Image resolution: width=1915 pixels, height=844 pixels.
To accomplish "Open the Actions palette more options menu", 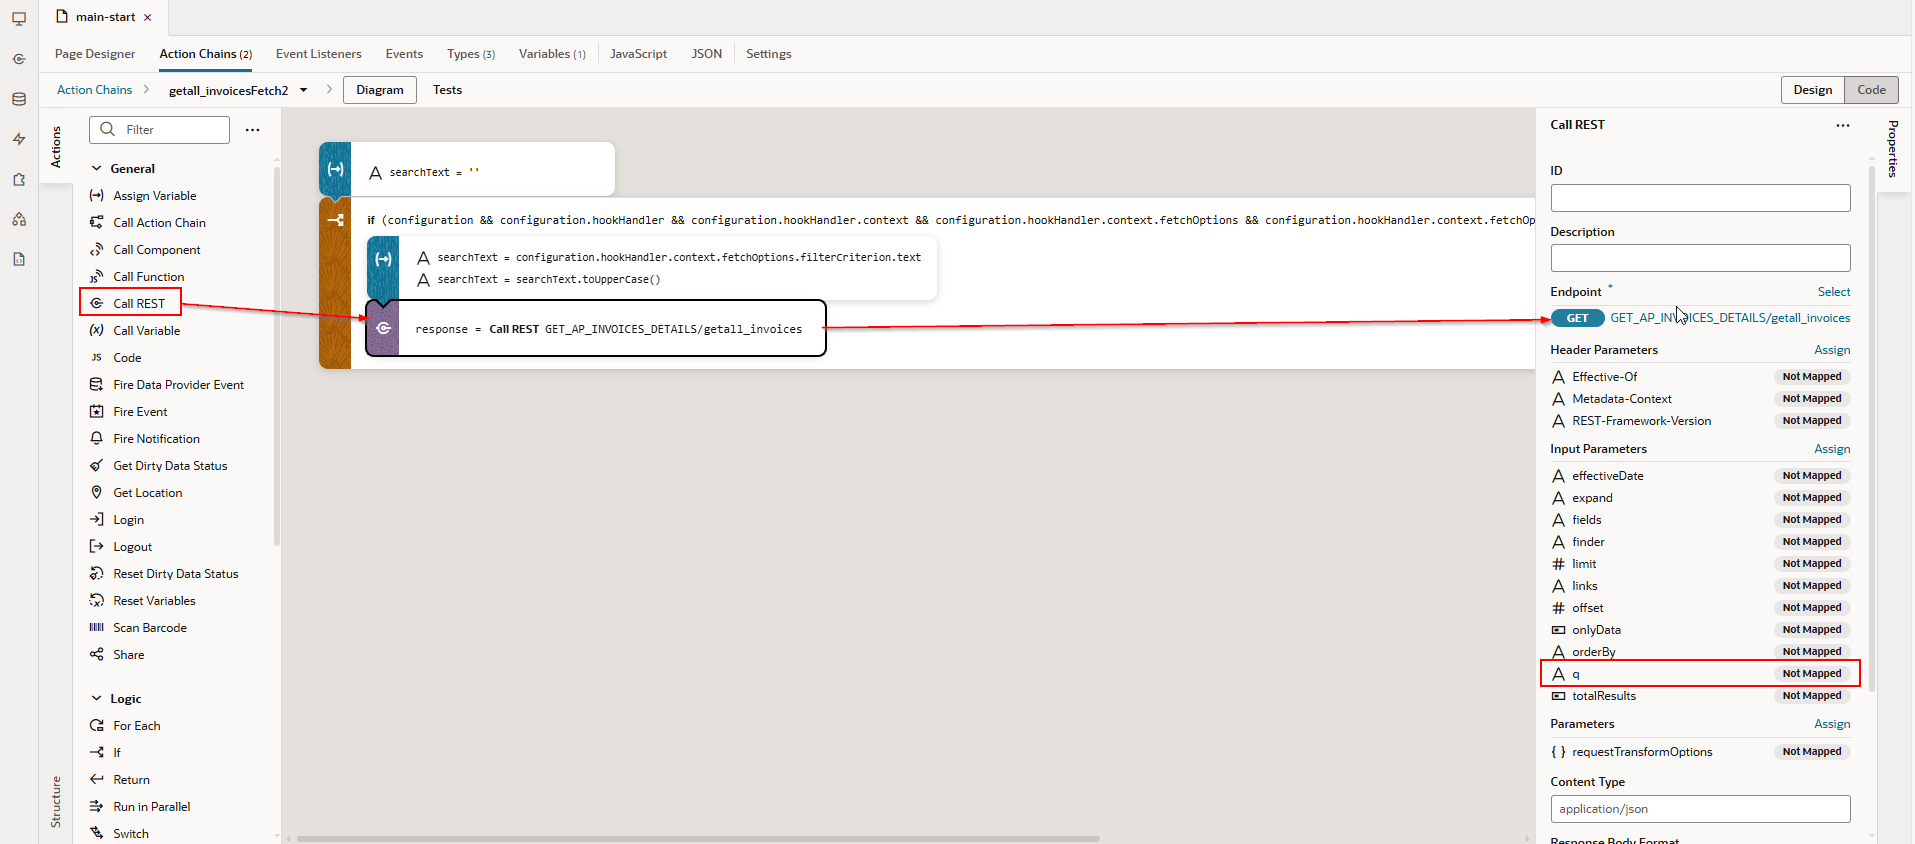I will pos(253,130).
